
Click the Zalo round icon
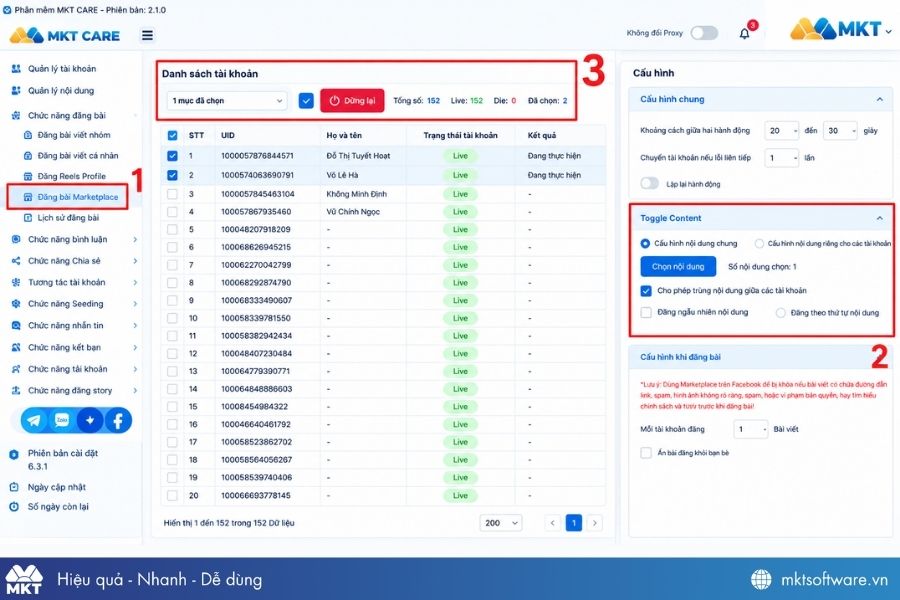pos(62,420)
